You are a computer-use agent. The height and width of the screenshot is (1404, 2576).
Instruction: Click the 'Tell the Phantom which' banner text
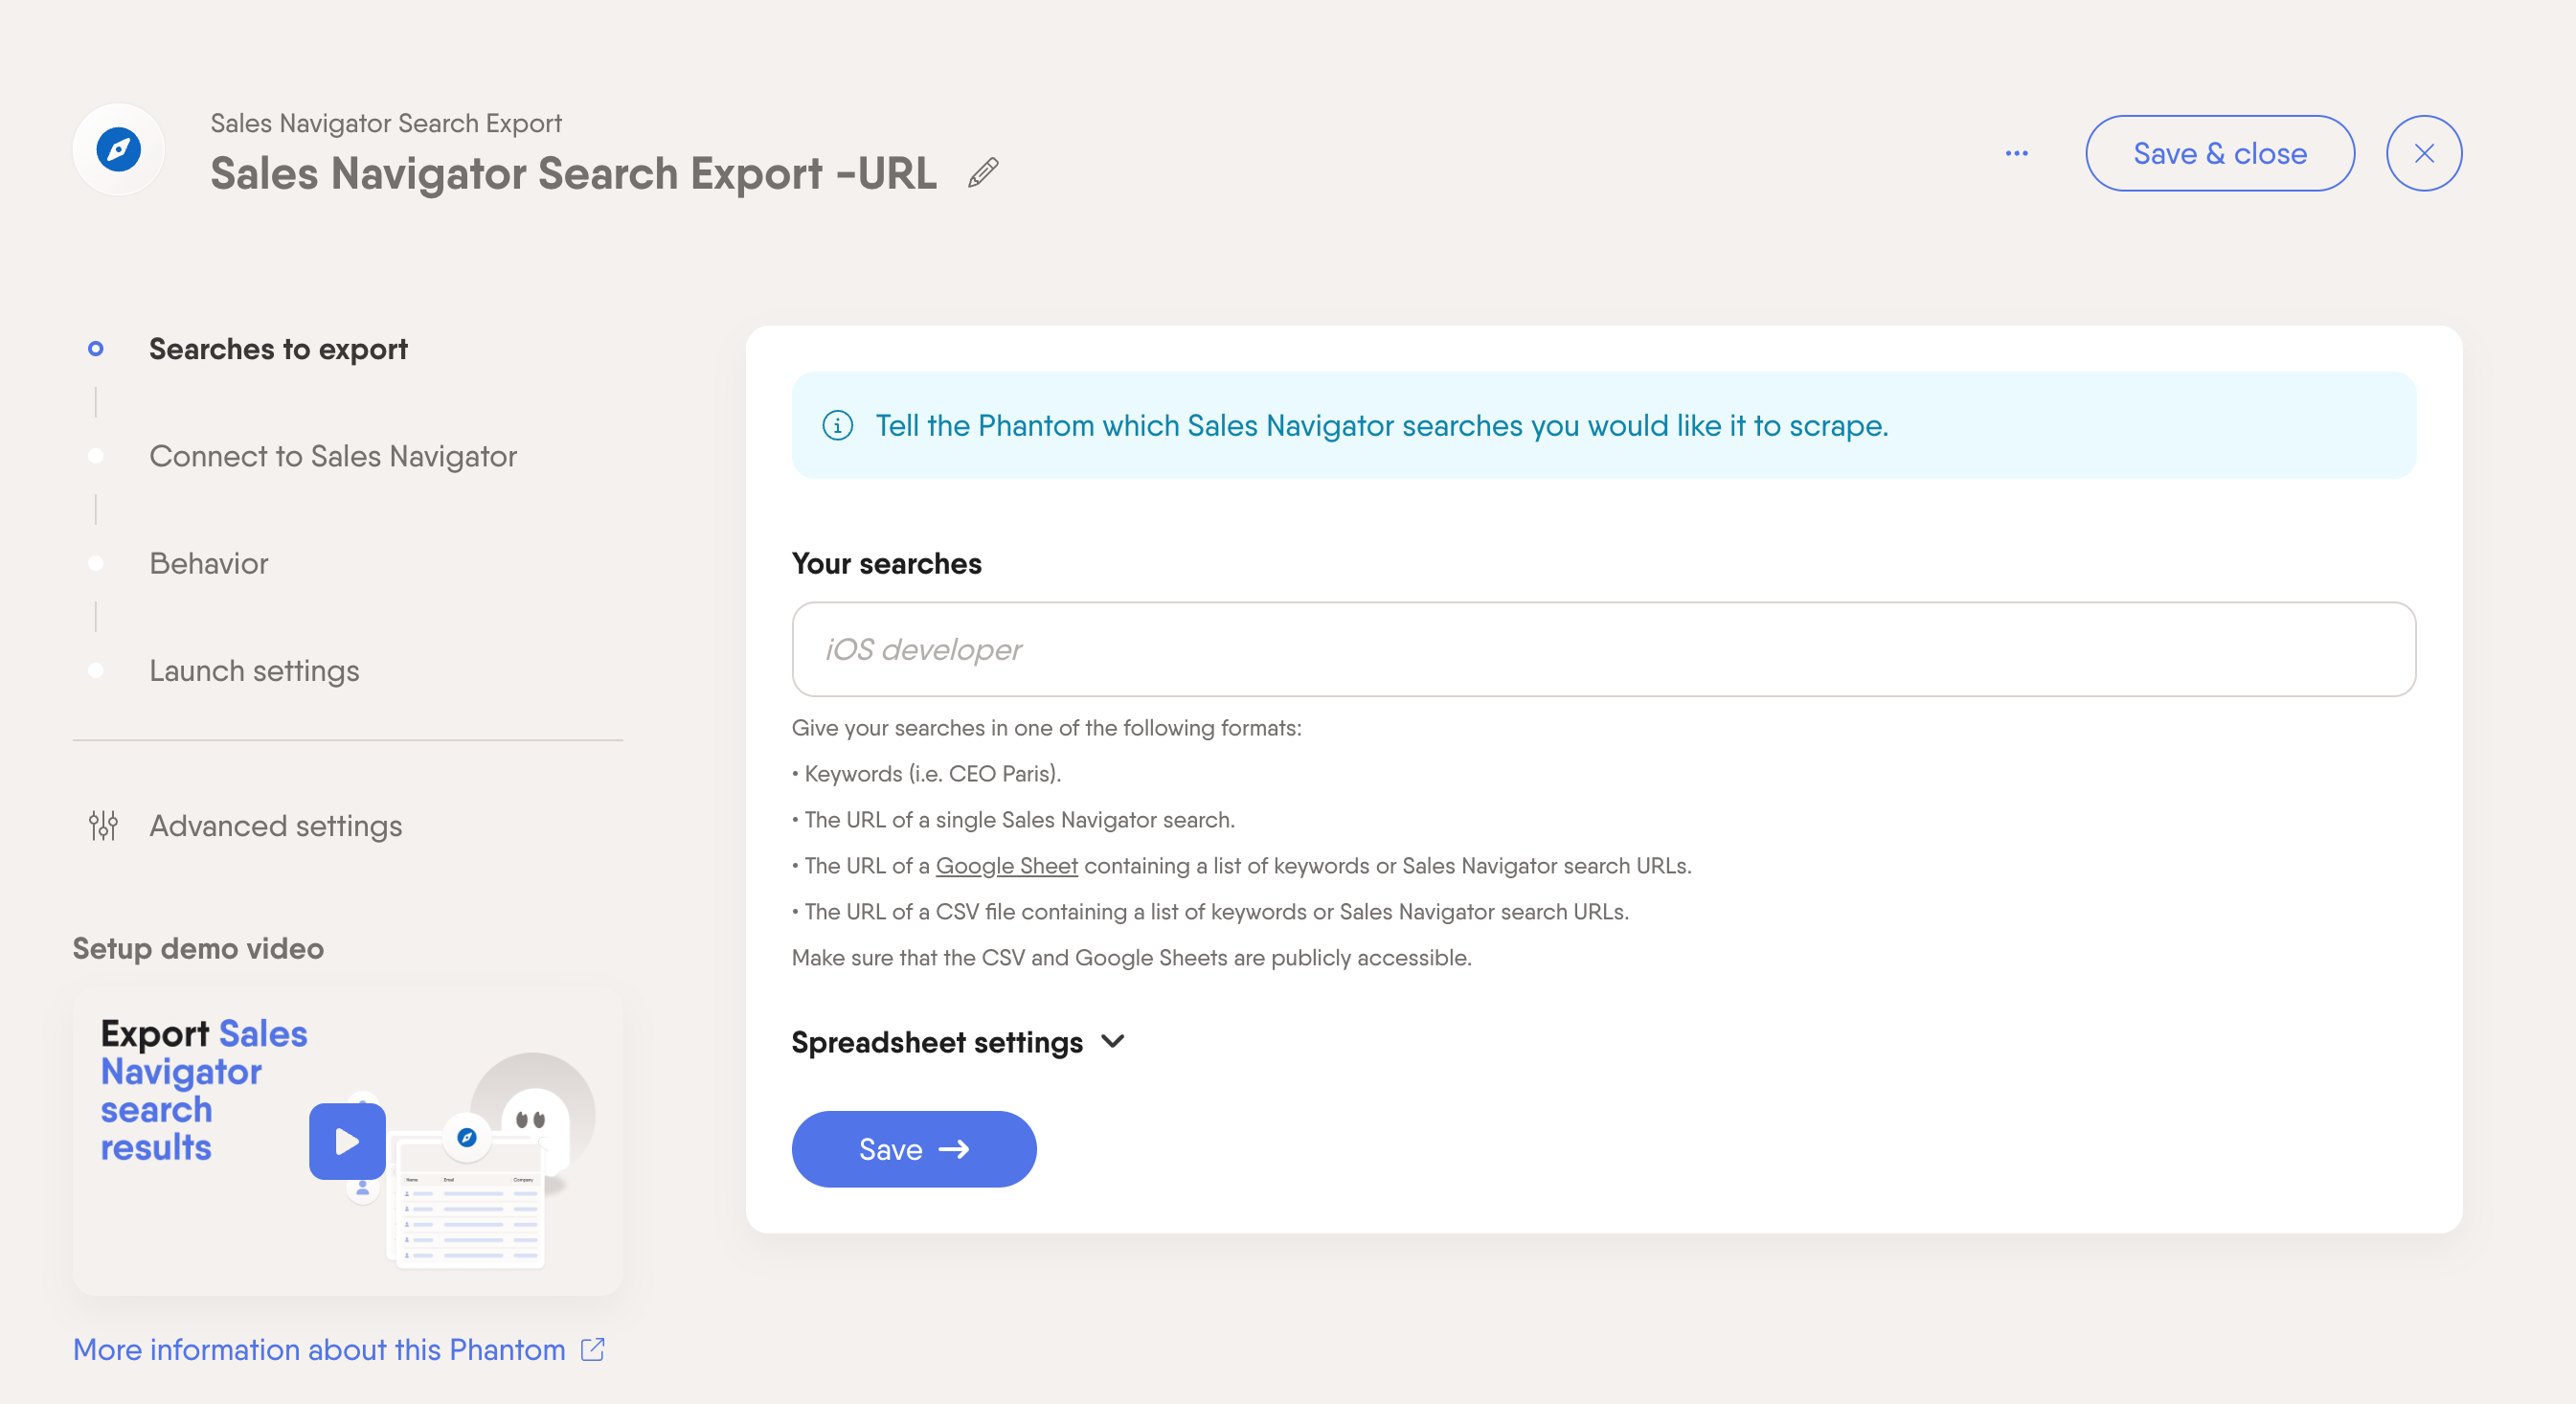click(1381, 425)
